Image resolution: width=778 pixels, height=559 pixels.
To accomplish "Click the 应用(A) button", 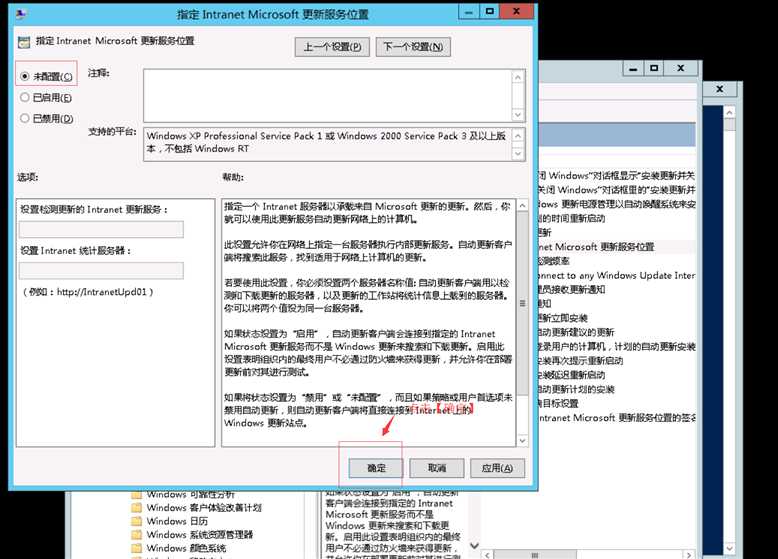I will [x=497, y=468].
